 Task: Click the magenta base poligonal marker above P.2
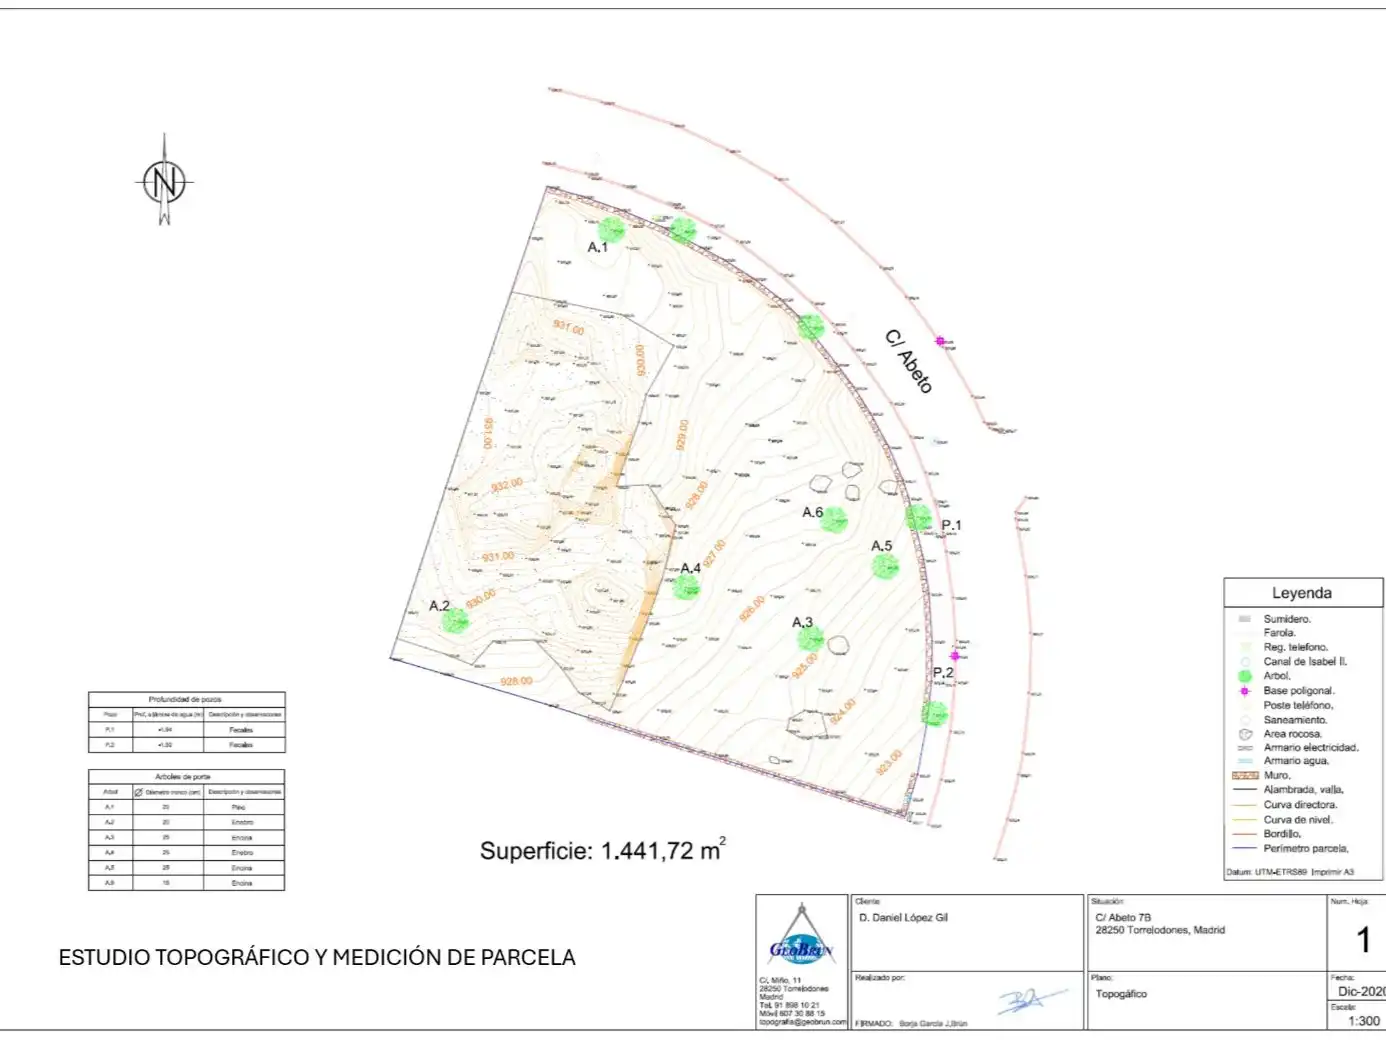[x=954, y=656]
